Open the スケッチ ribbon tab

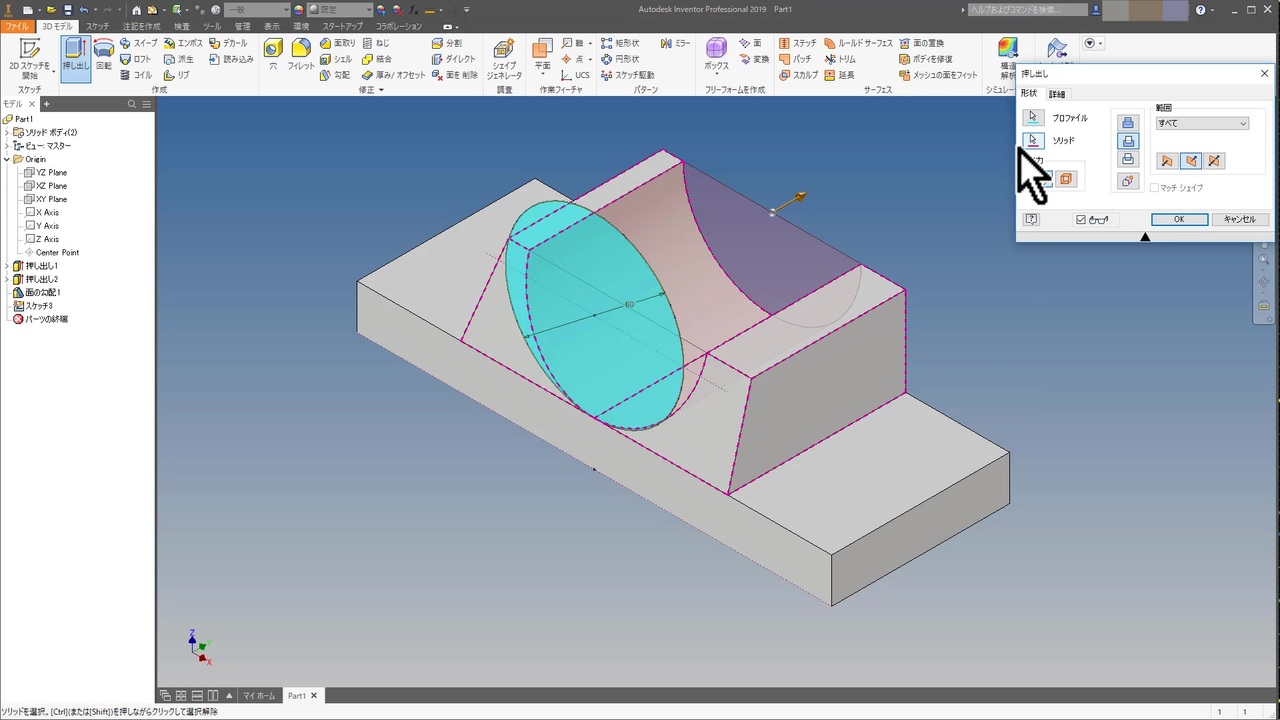pos(97,26)
